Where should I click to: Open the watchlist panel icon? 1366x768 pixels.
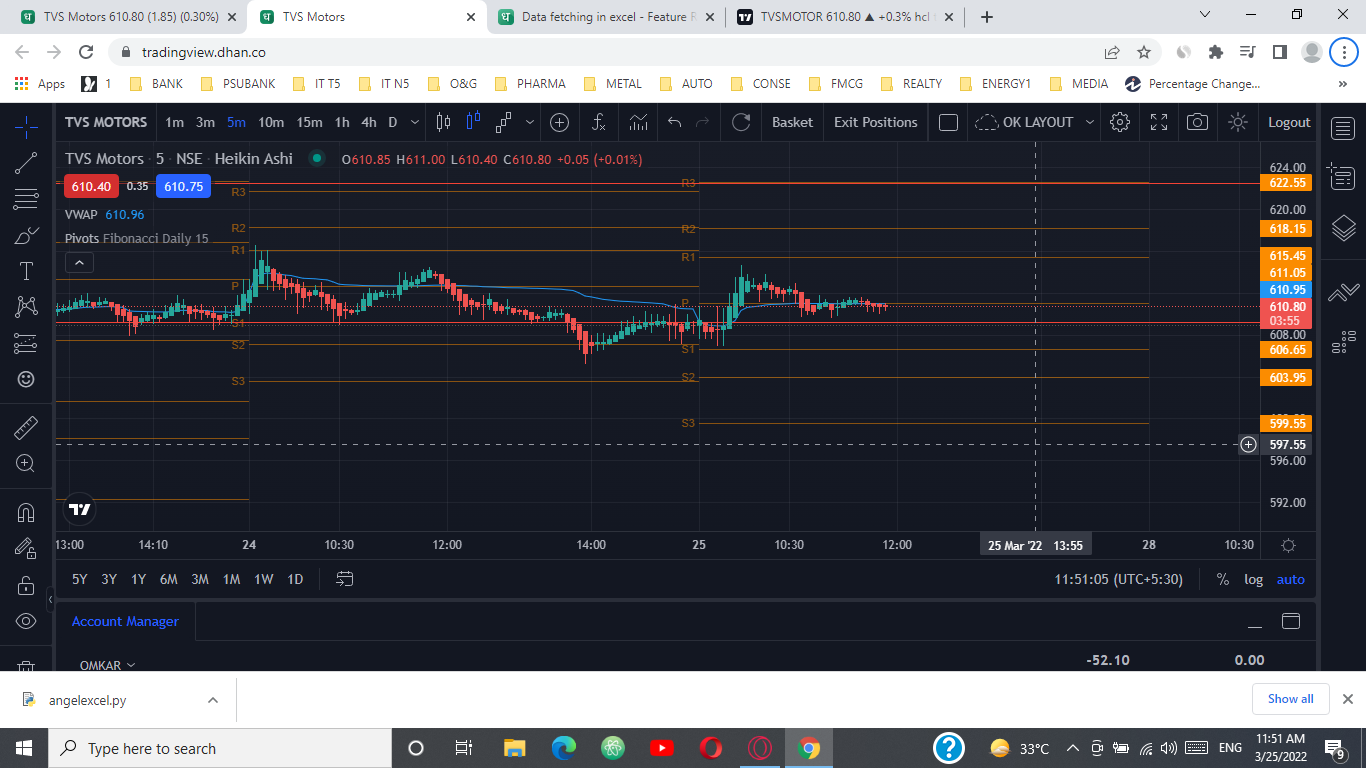click(1342, 127)
